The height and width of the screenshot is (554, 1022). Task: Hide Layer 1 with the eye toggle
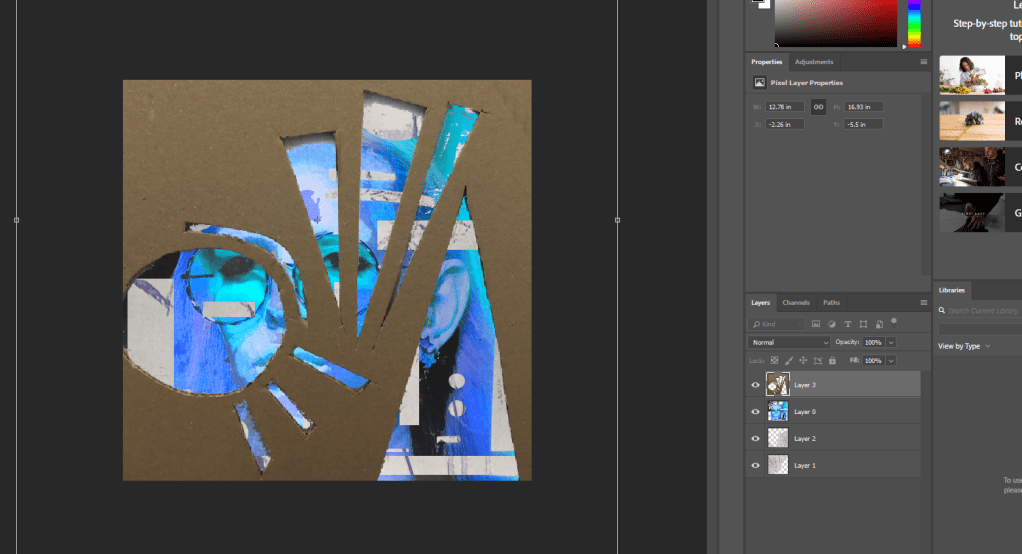tap(756, 464)
